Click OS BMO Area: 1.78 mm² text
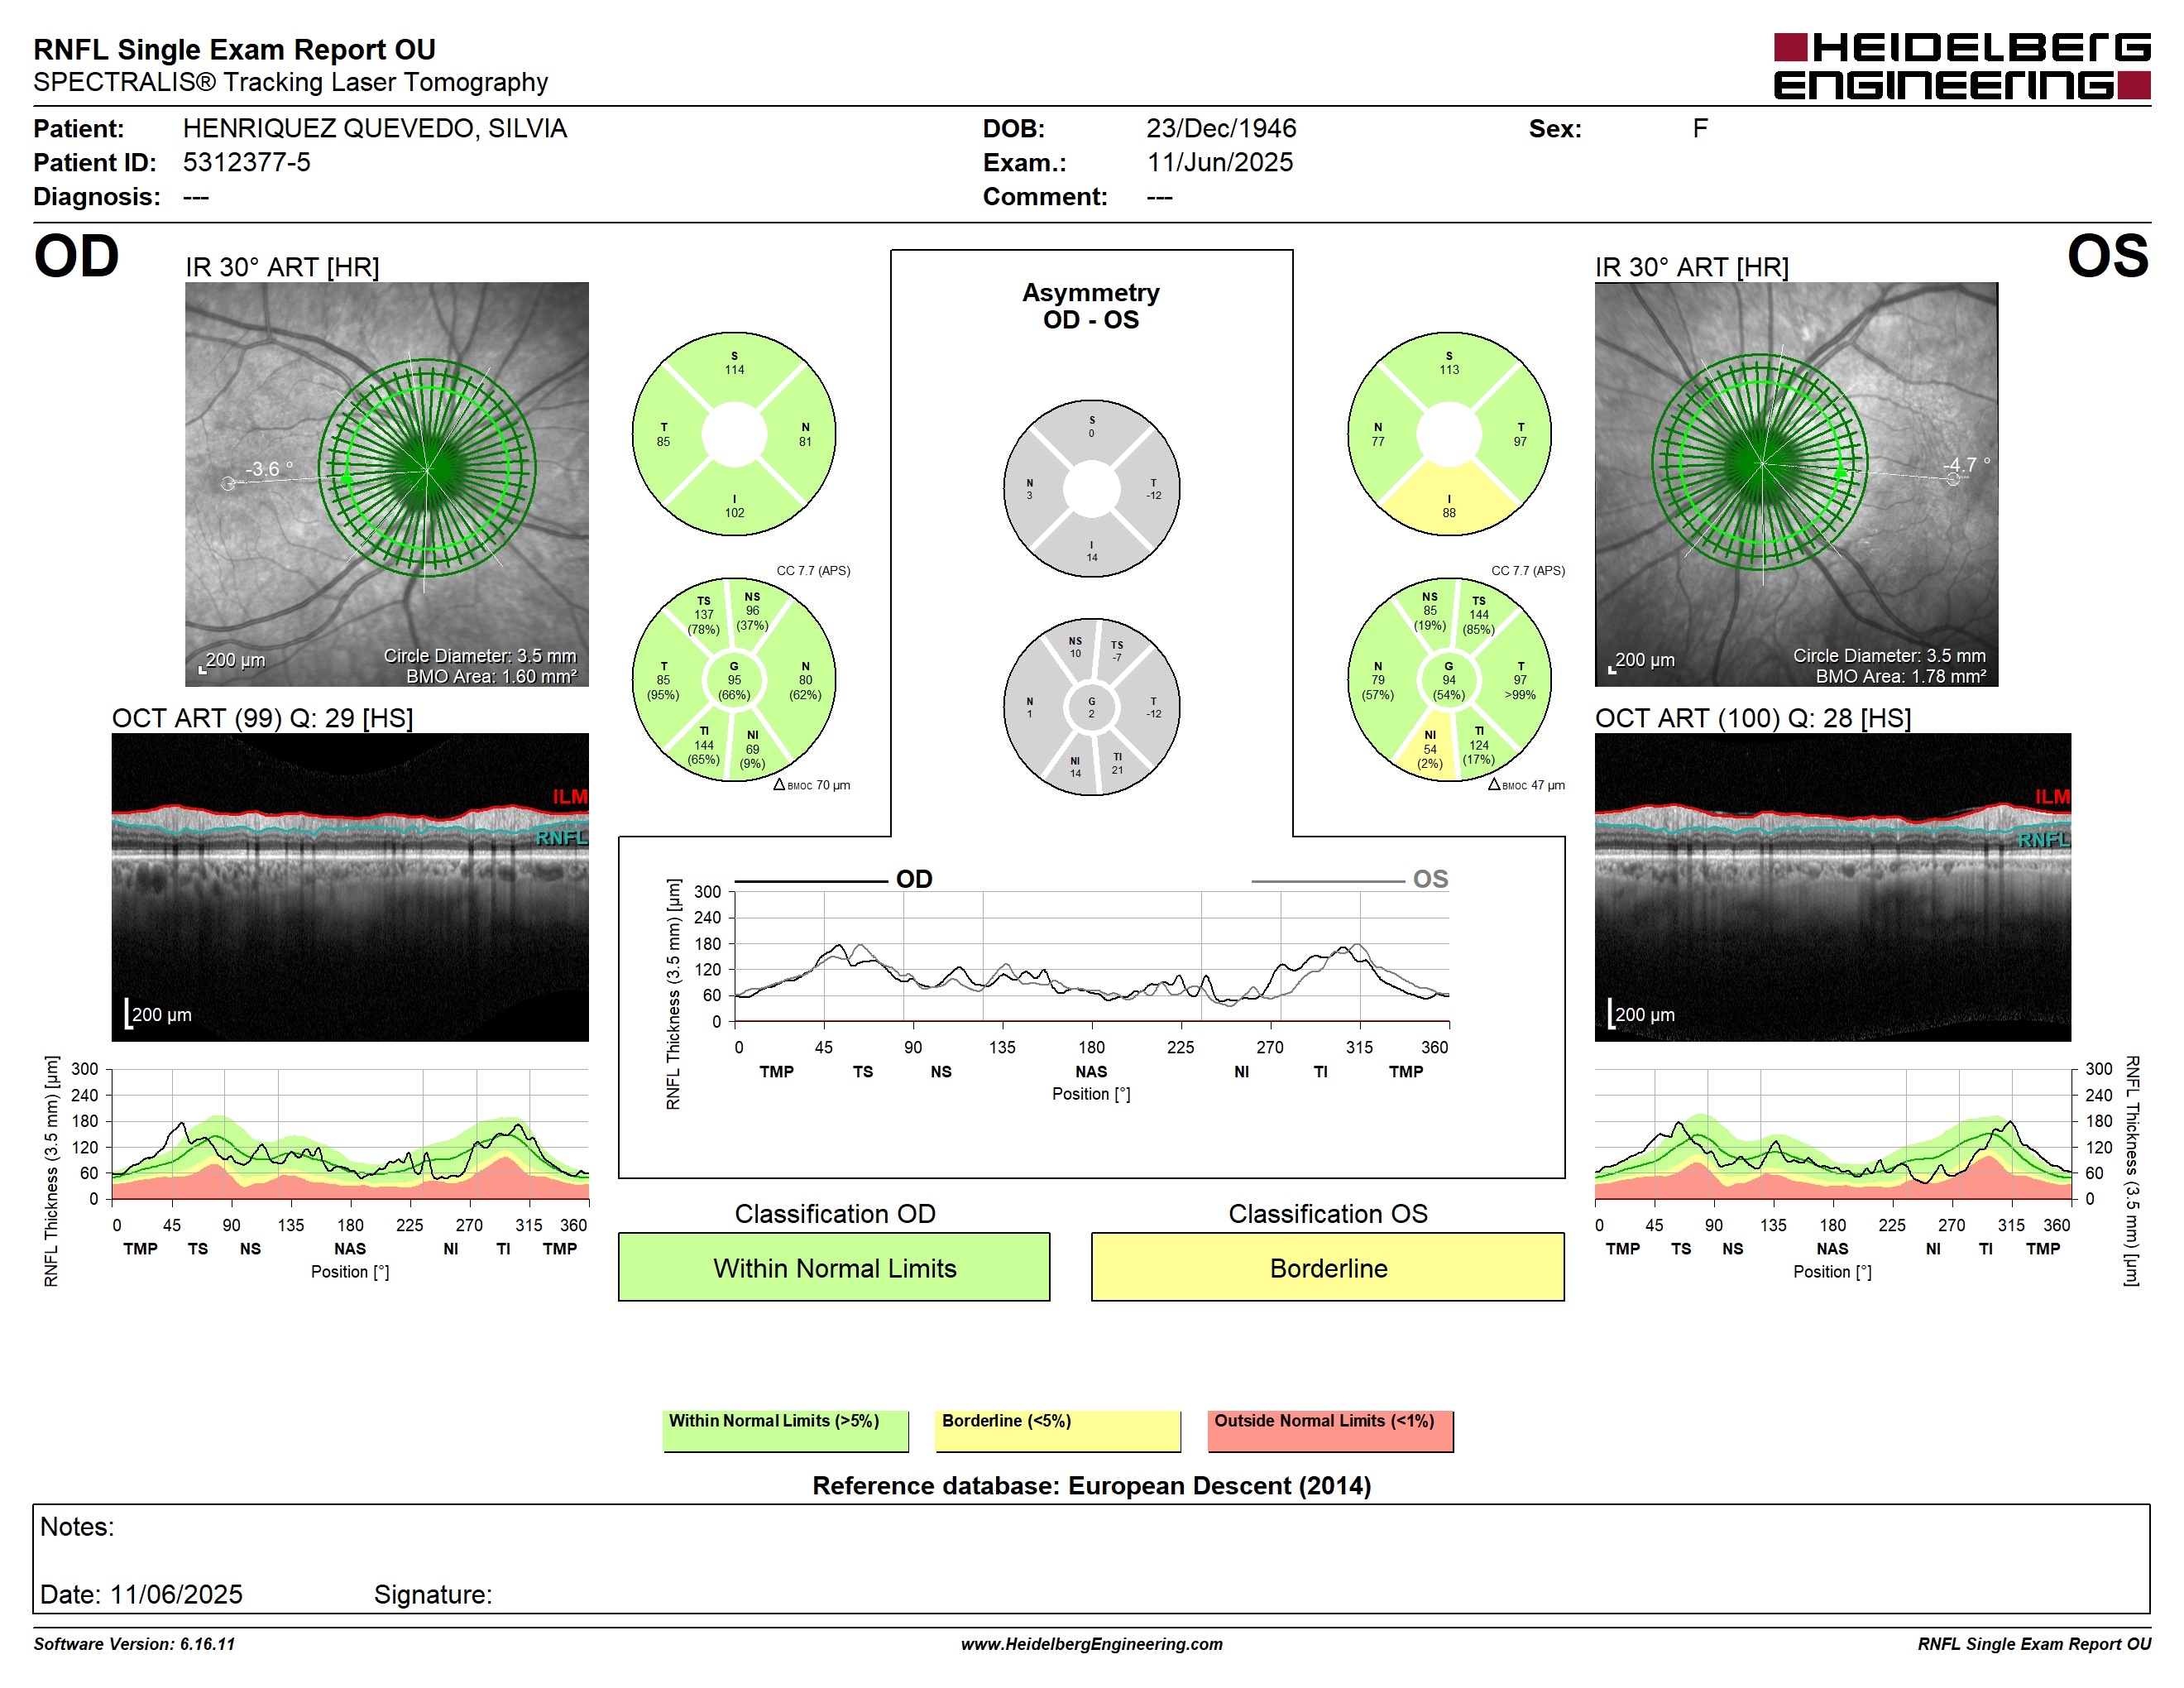 click(x=1901, y=676)
